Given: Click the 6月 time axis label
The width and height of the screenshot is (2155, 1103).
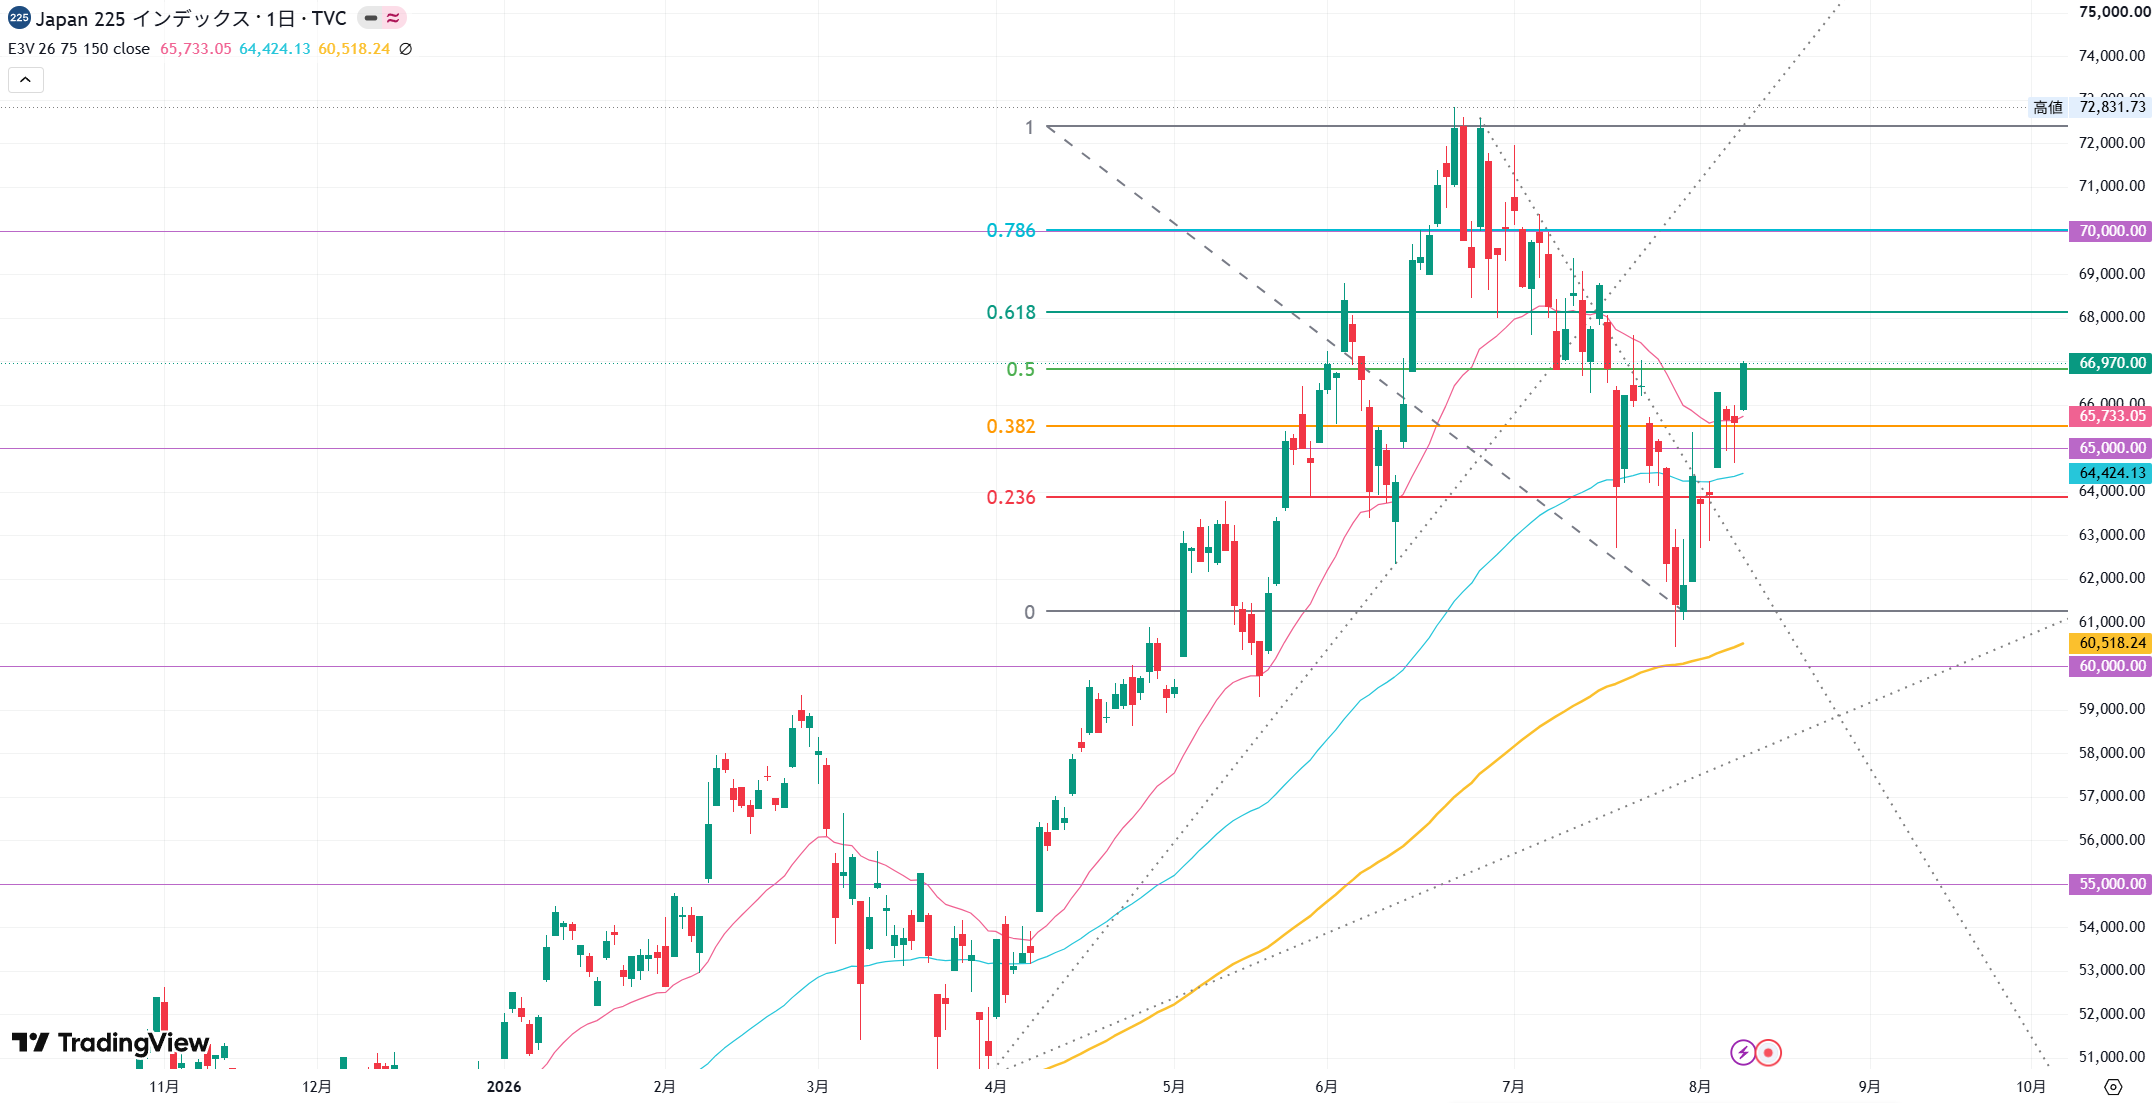Looking at the screenshot, I should 1326,1087.
